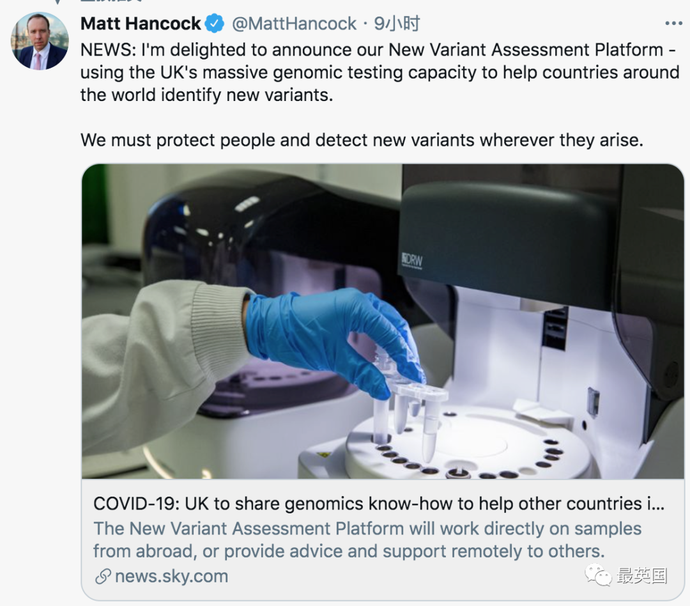Click the chain link icon beside news.sky.com
Viewport: 690px width, 606px height.
[103, 577]
